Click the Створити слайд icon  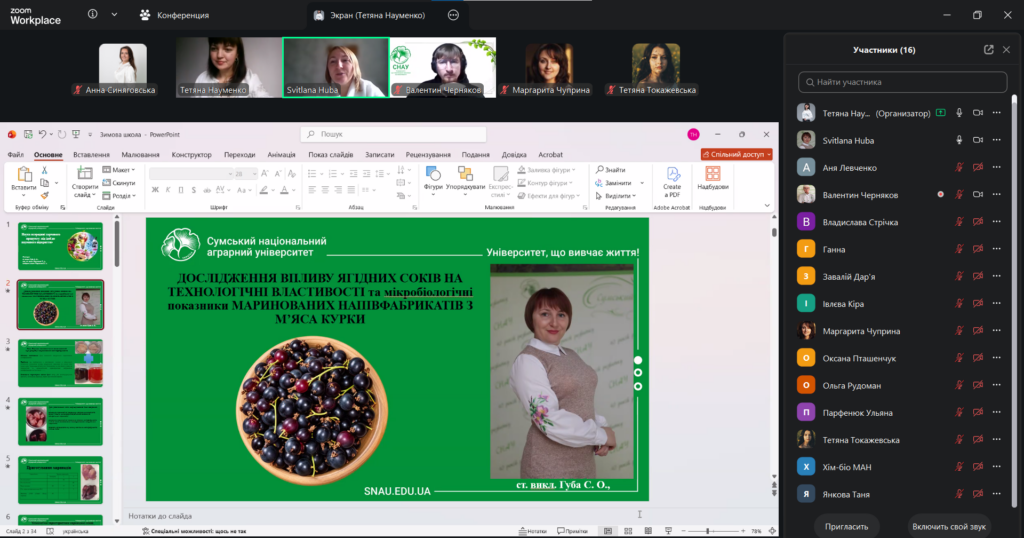(85, 174)
